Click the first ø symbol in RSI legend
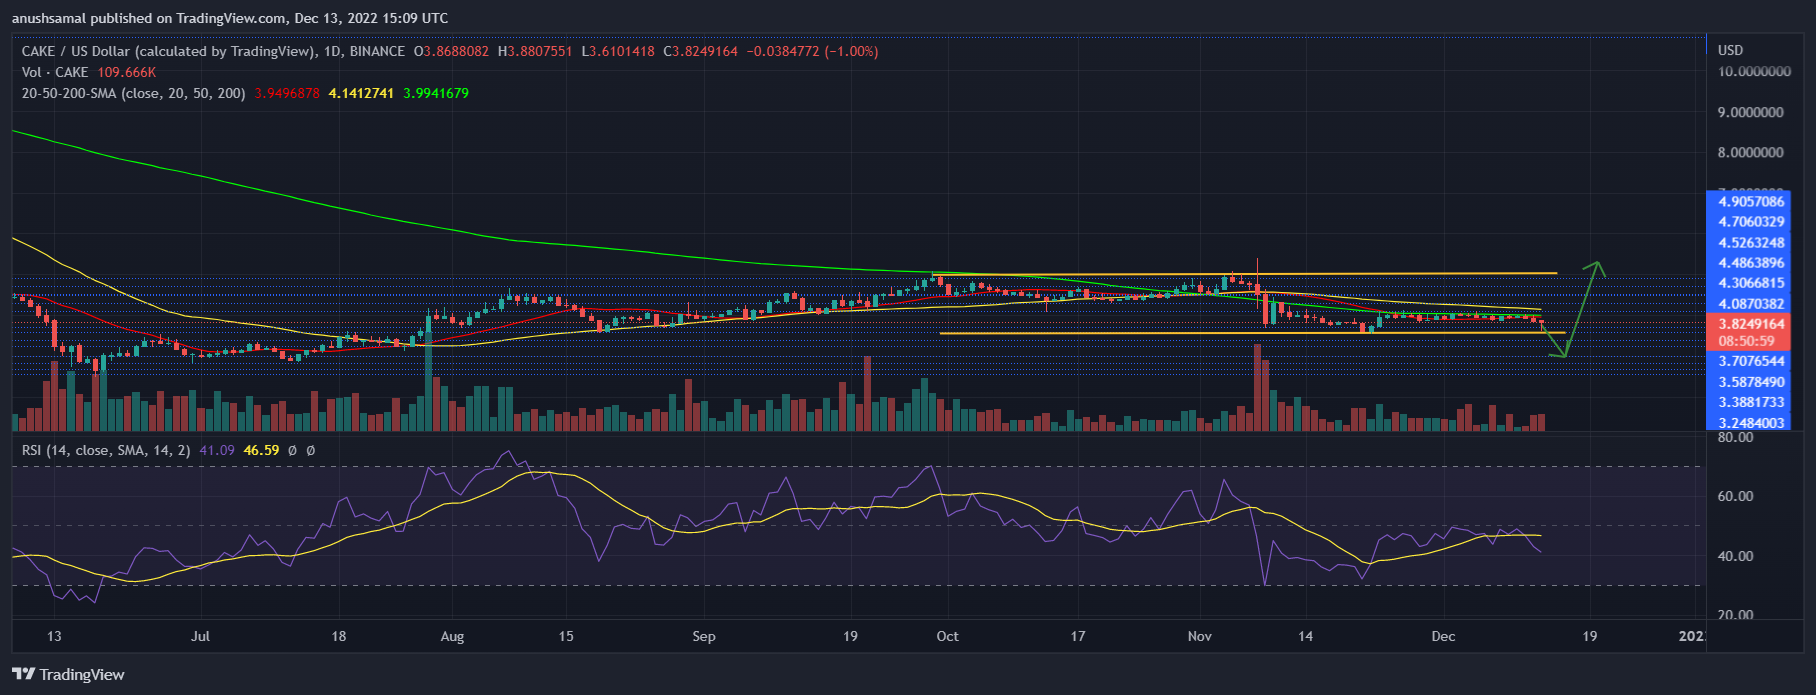This screenshot has height=695, width=1816. 293,451
